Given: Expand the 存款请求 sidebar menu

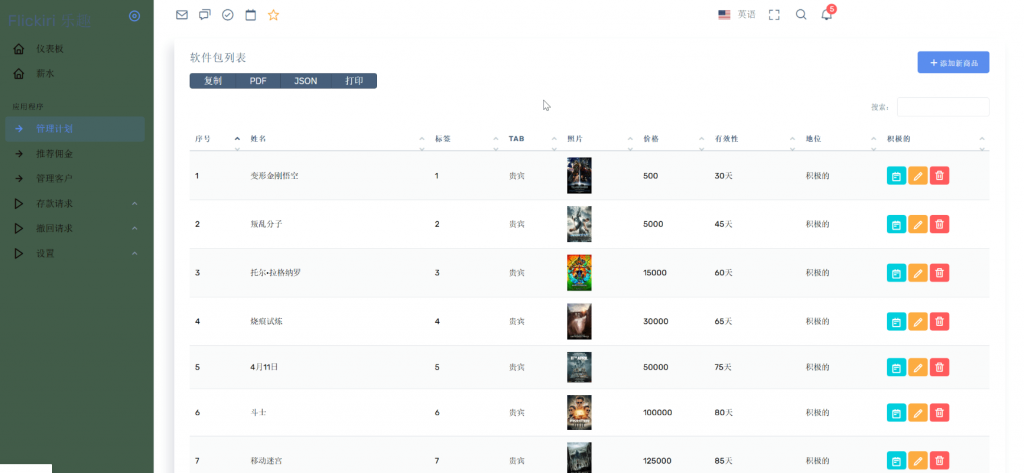Looking at the screenshot, I should (x=75, y=204).
